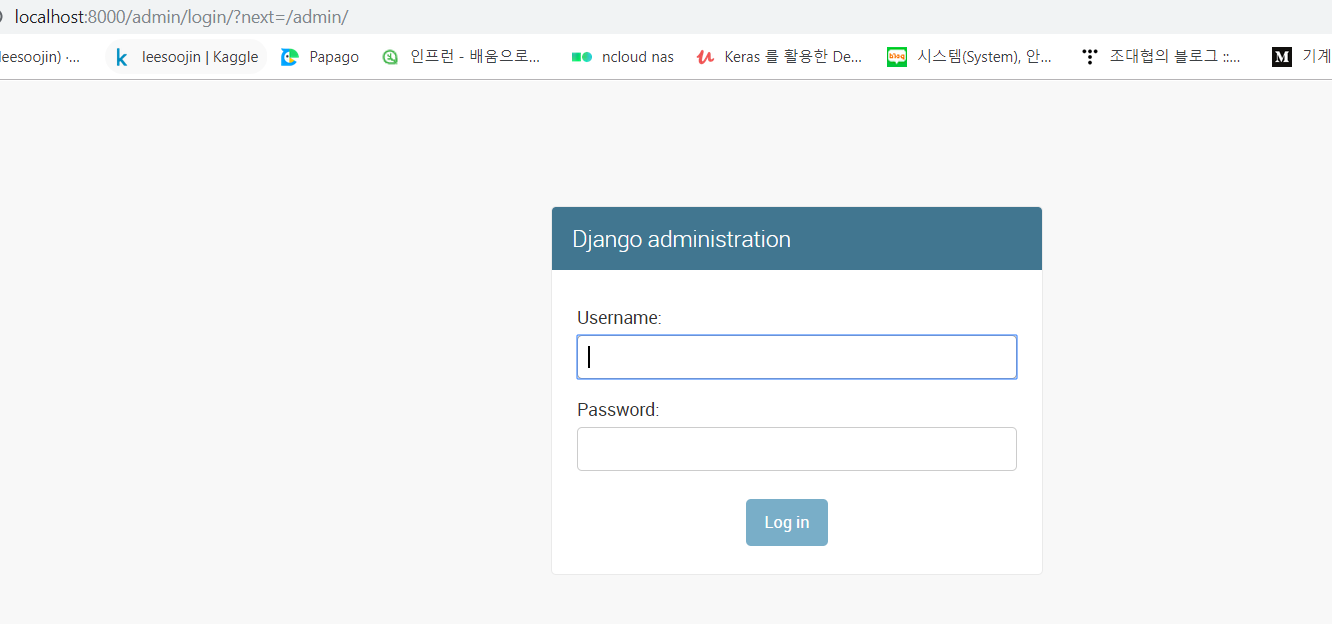Open the 인프런 bookmark
1332x624 pixels.
click(461, 57)
